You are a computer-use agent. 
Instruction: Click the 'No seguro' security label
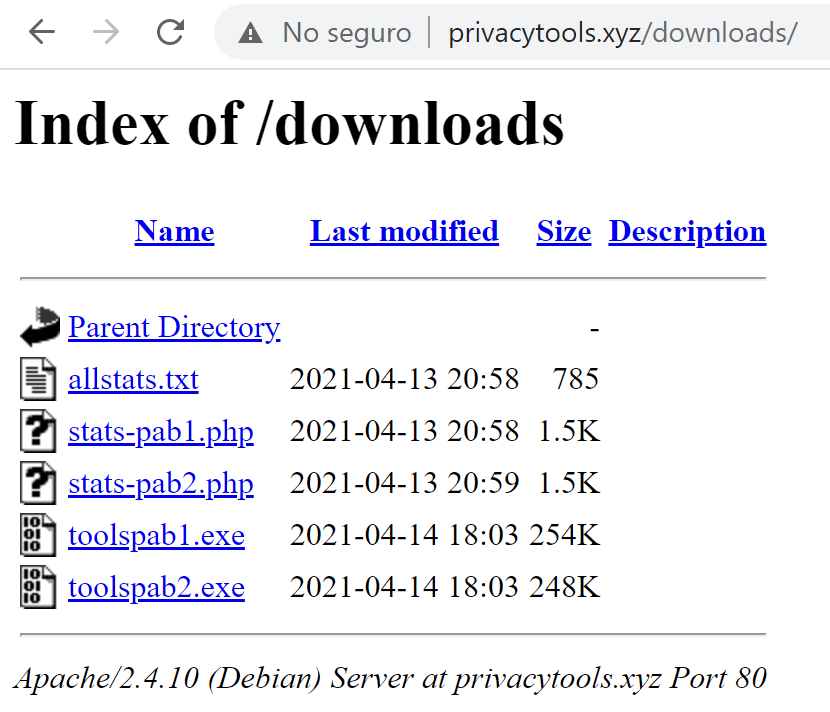pyautogui.click(x=347, y=33)
